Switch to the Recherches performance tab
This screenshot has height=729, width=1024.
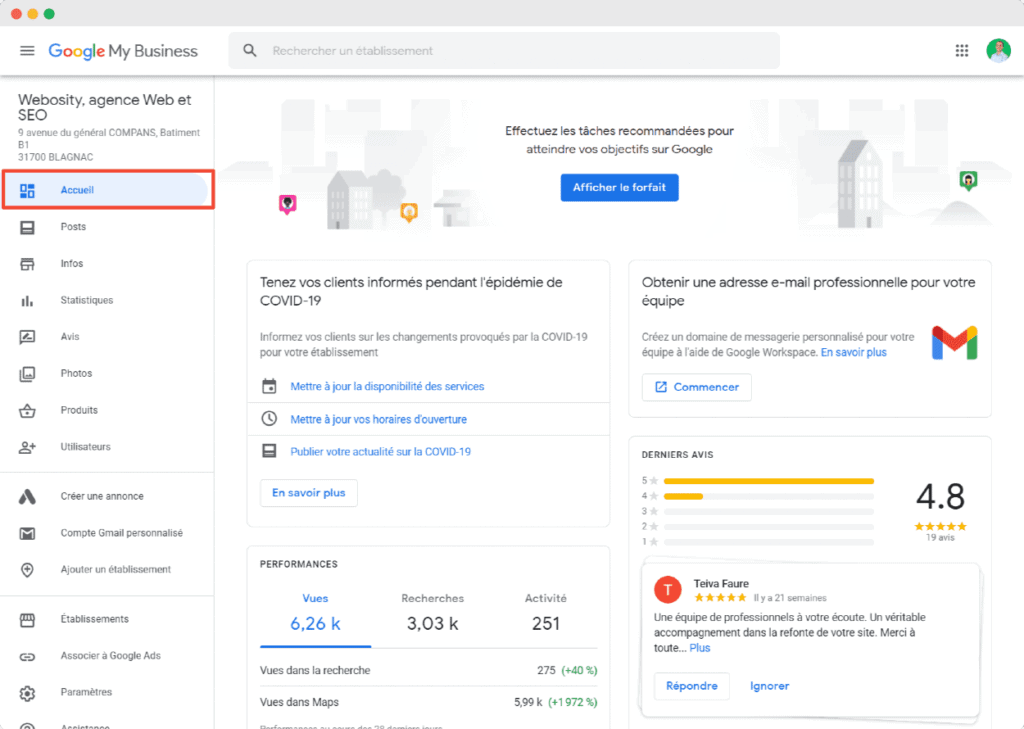[432, 612]
